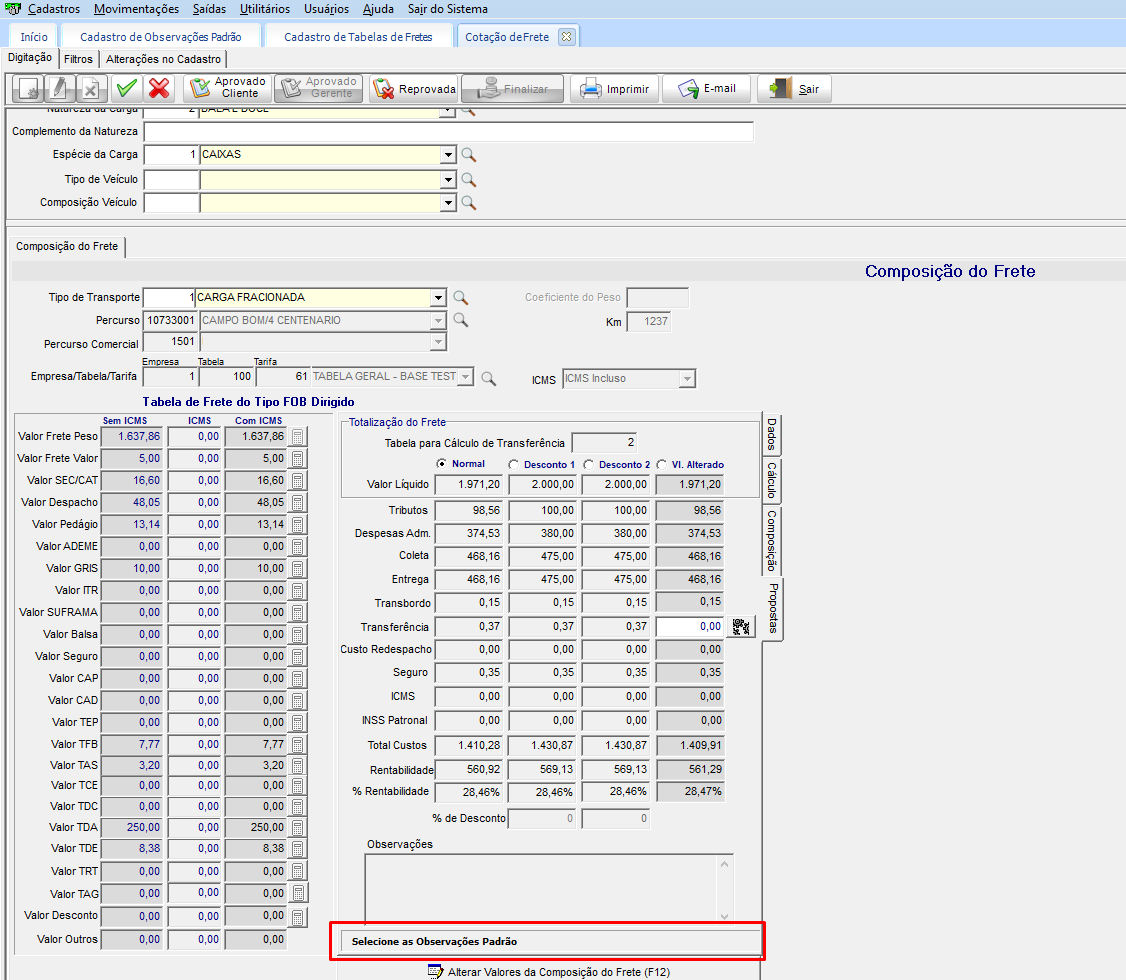Choose the Vl. Alterado radio option

coord(662,464)
